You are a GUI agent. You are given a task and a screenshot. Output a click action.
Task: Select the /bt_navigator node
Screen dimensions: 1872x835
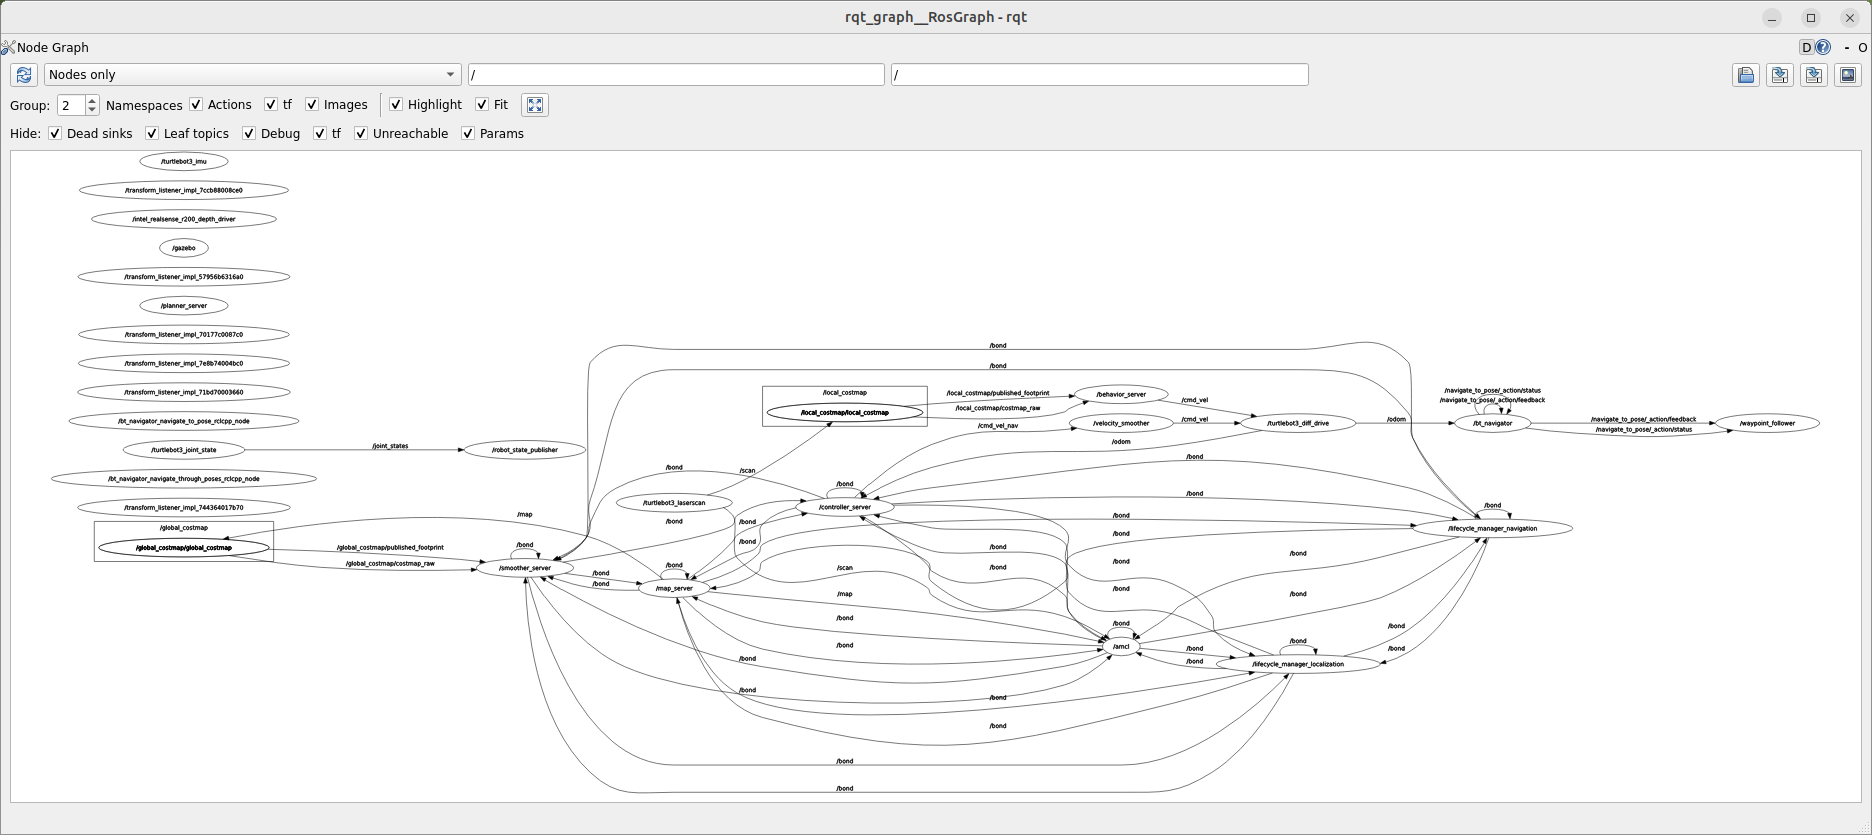[1493, 423]
